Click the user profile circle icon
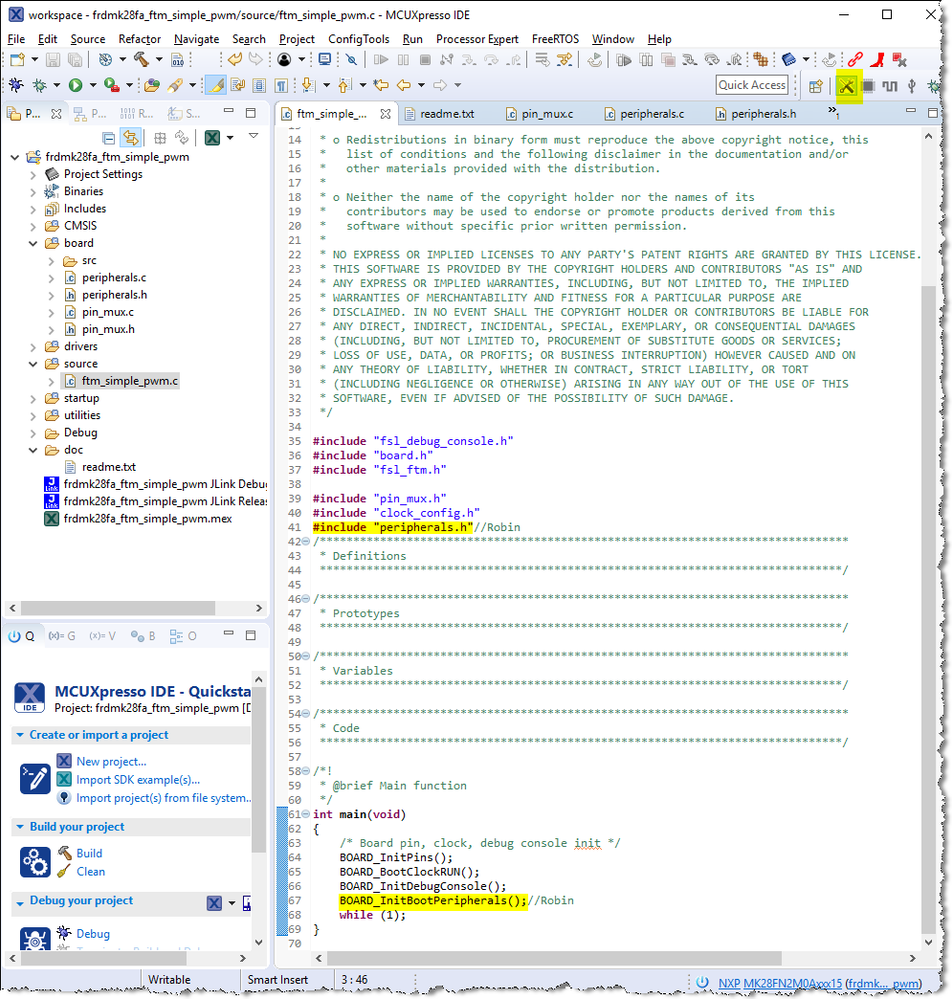Screen dimensions: 952x999 (284, 60)
